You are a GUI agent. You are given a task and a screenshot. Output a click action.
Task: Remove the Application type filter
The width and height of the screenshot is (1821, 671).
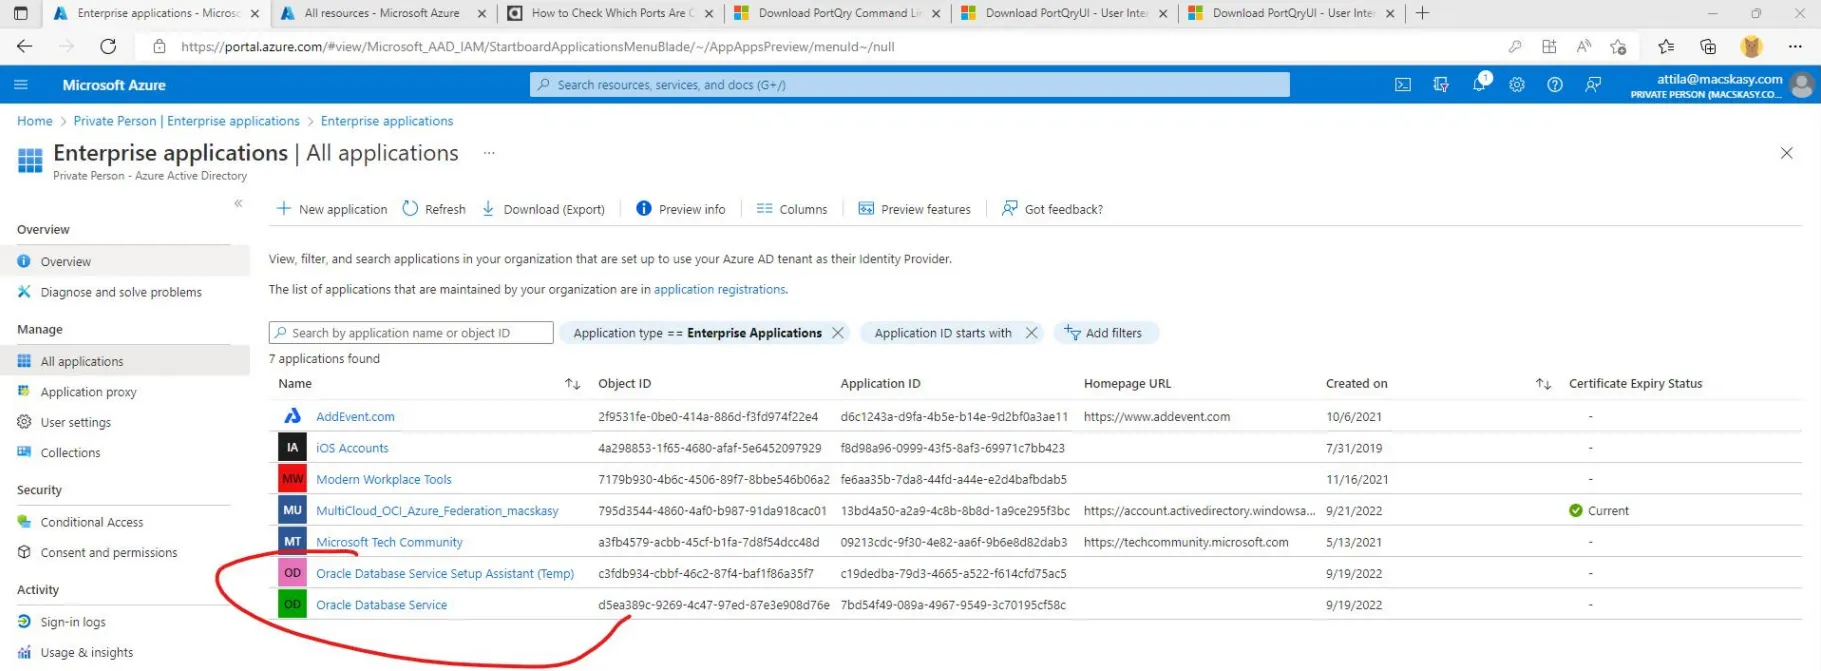(838, 333)
